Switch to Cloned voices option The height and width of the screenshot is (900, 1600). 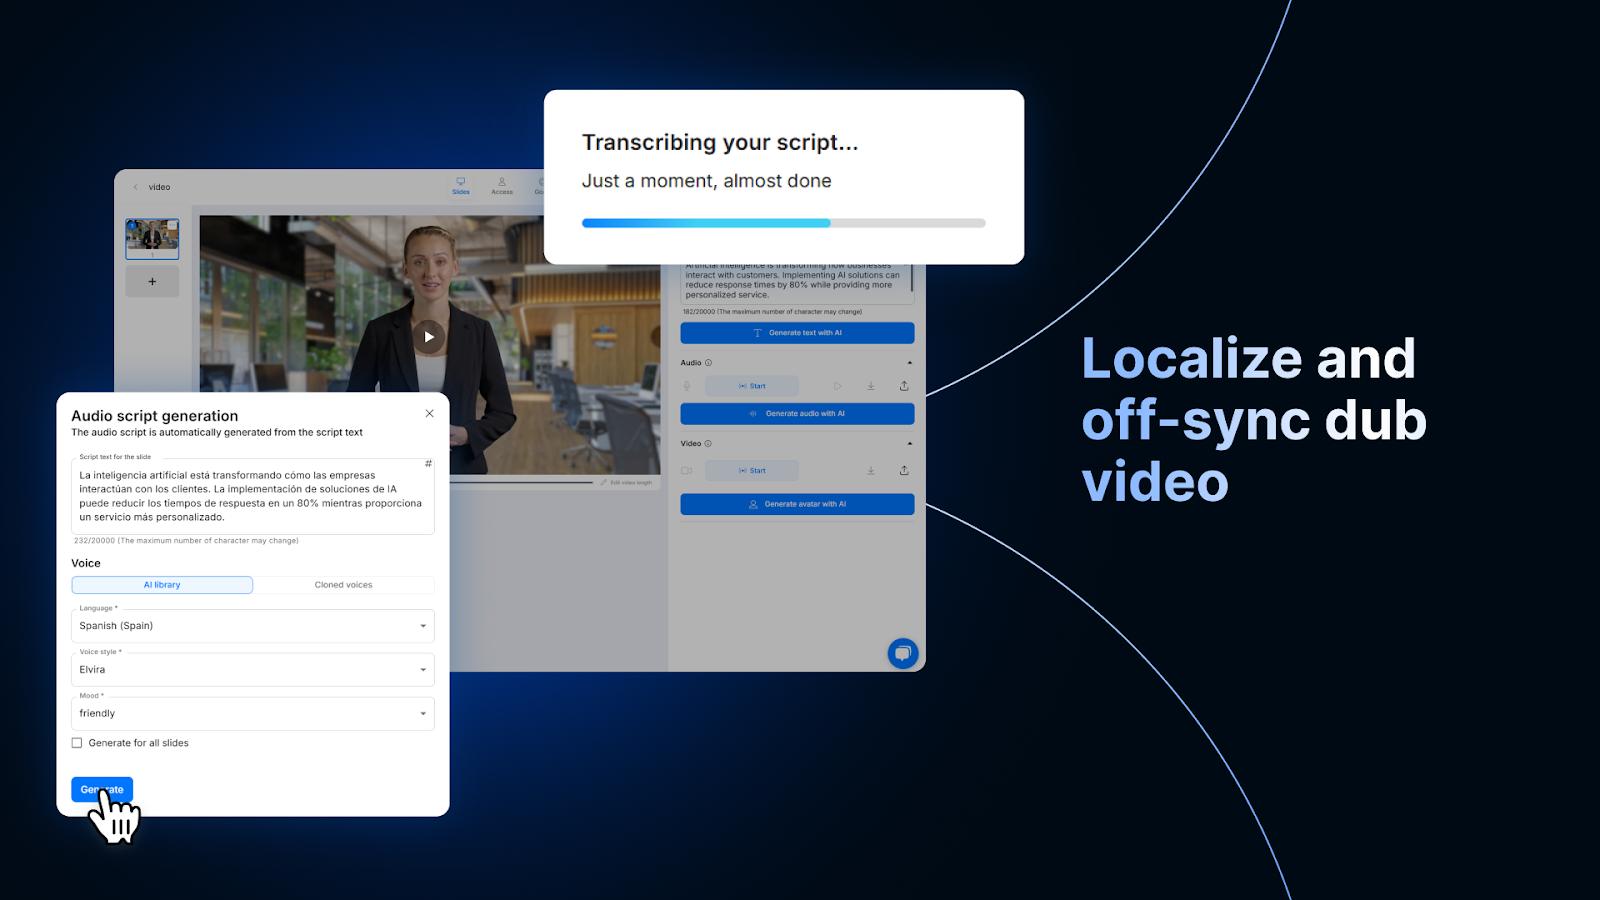(x=343, y=585)
